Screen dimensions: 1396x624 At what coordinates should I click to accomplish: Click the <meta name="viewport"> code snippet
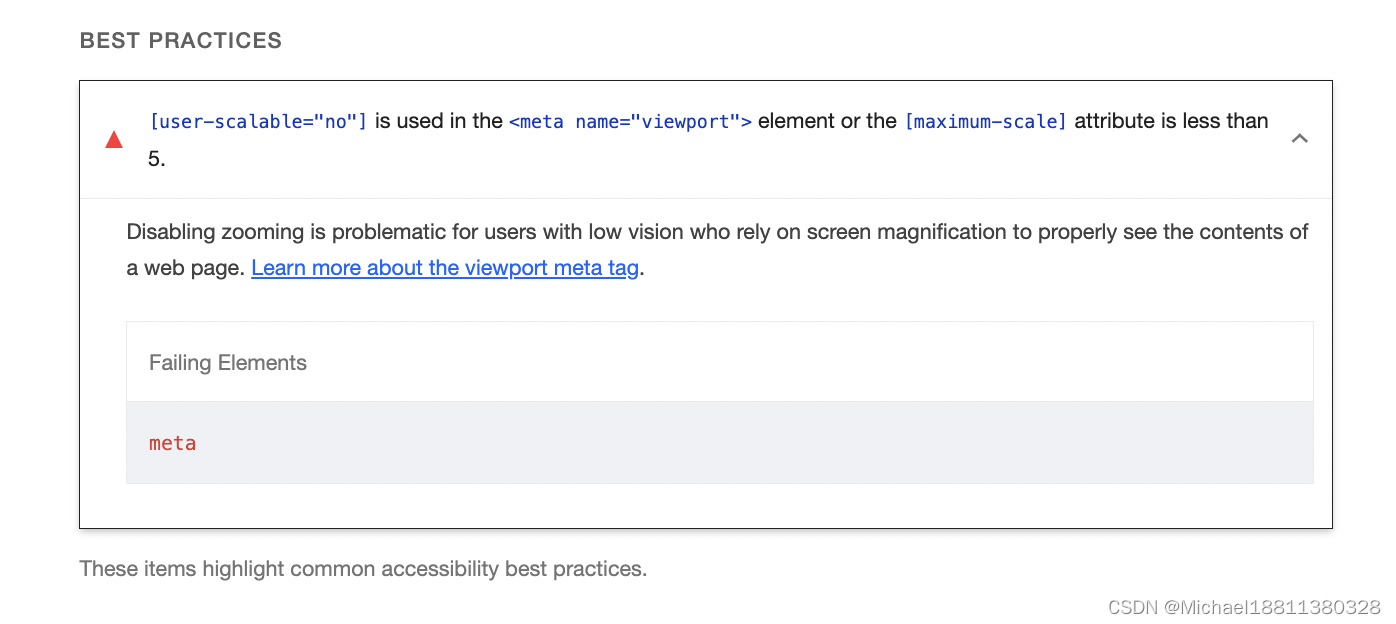tap(630, 121)
